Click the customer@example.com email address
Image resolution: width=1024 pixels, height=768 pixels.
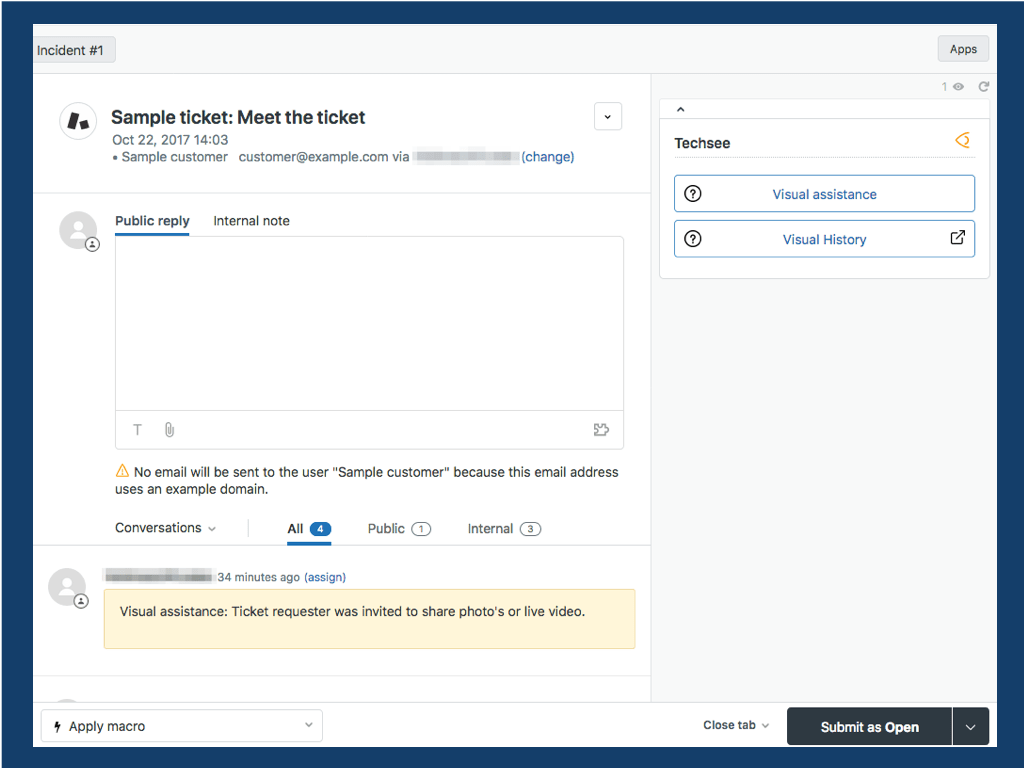coord(313,157)
